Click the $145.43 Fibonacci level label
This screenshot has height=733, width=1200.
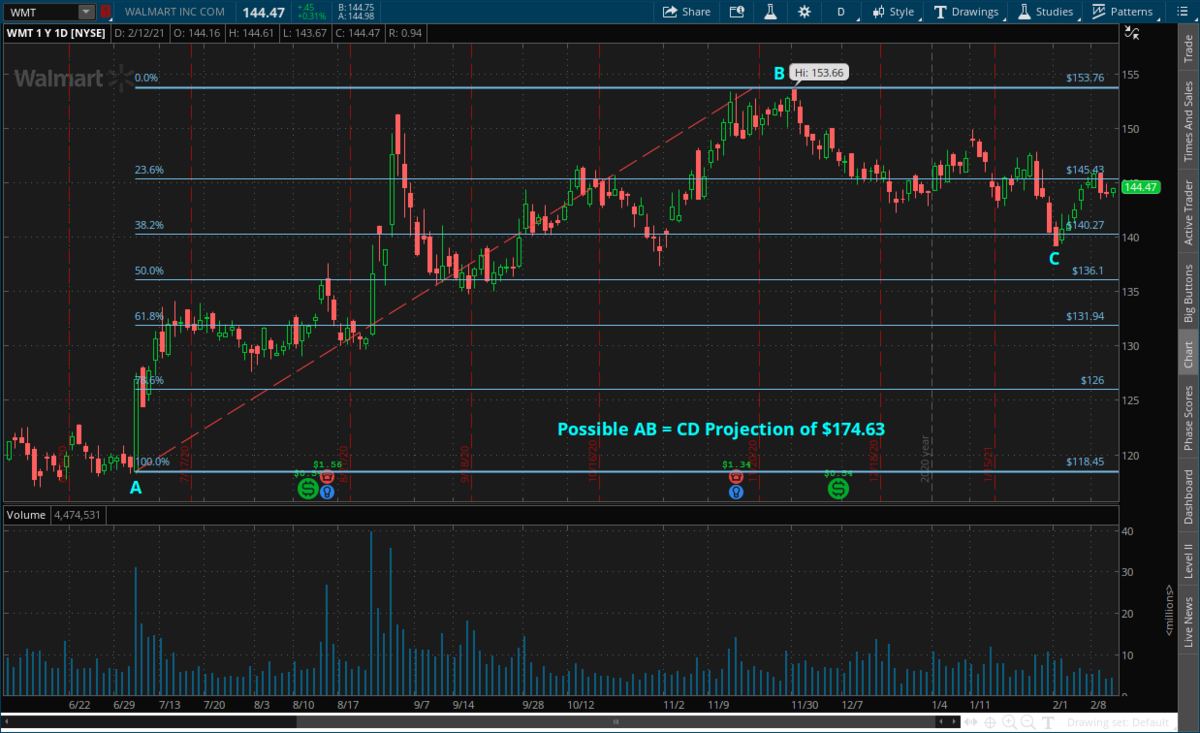[1085, 170]
